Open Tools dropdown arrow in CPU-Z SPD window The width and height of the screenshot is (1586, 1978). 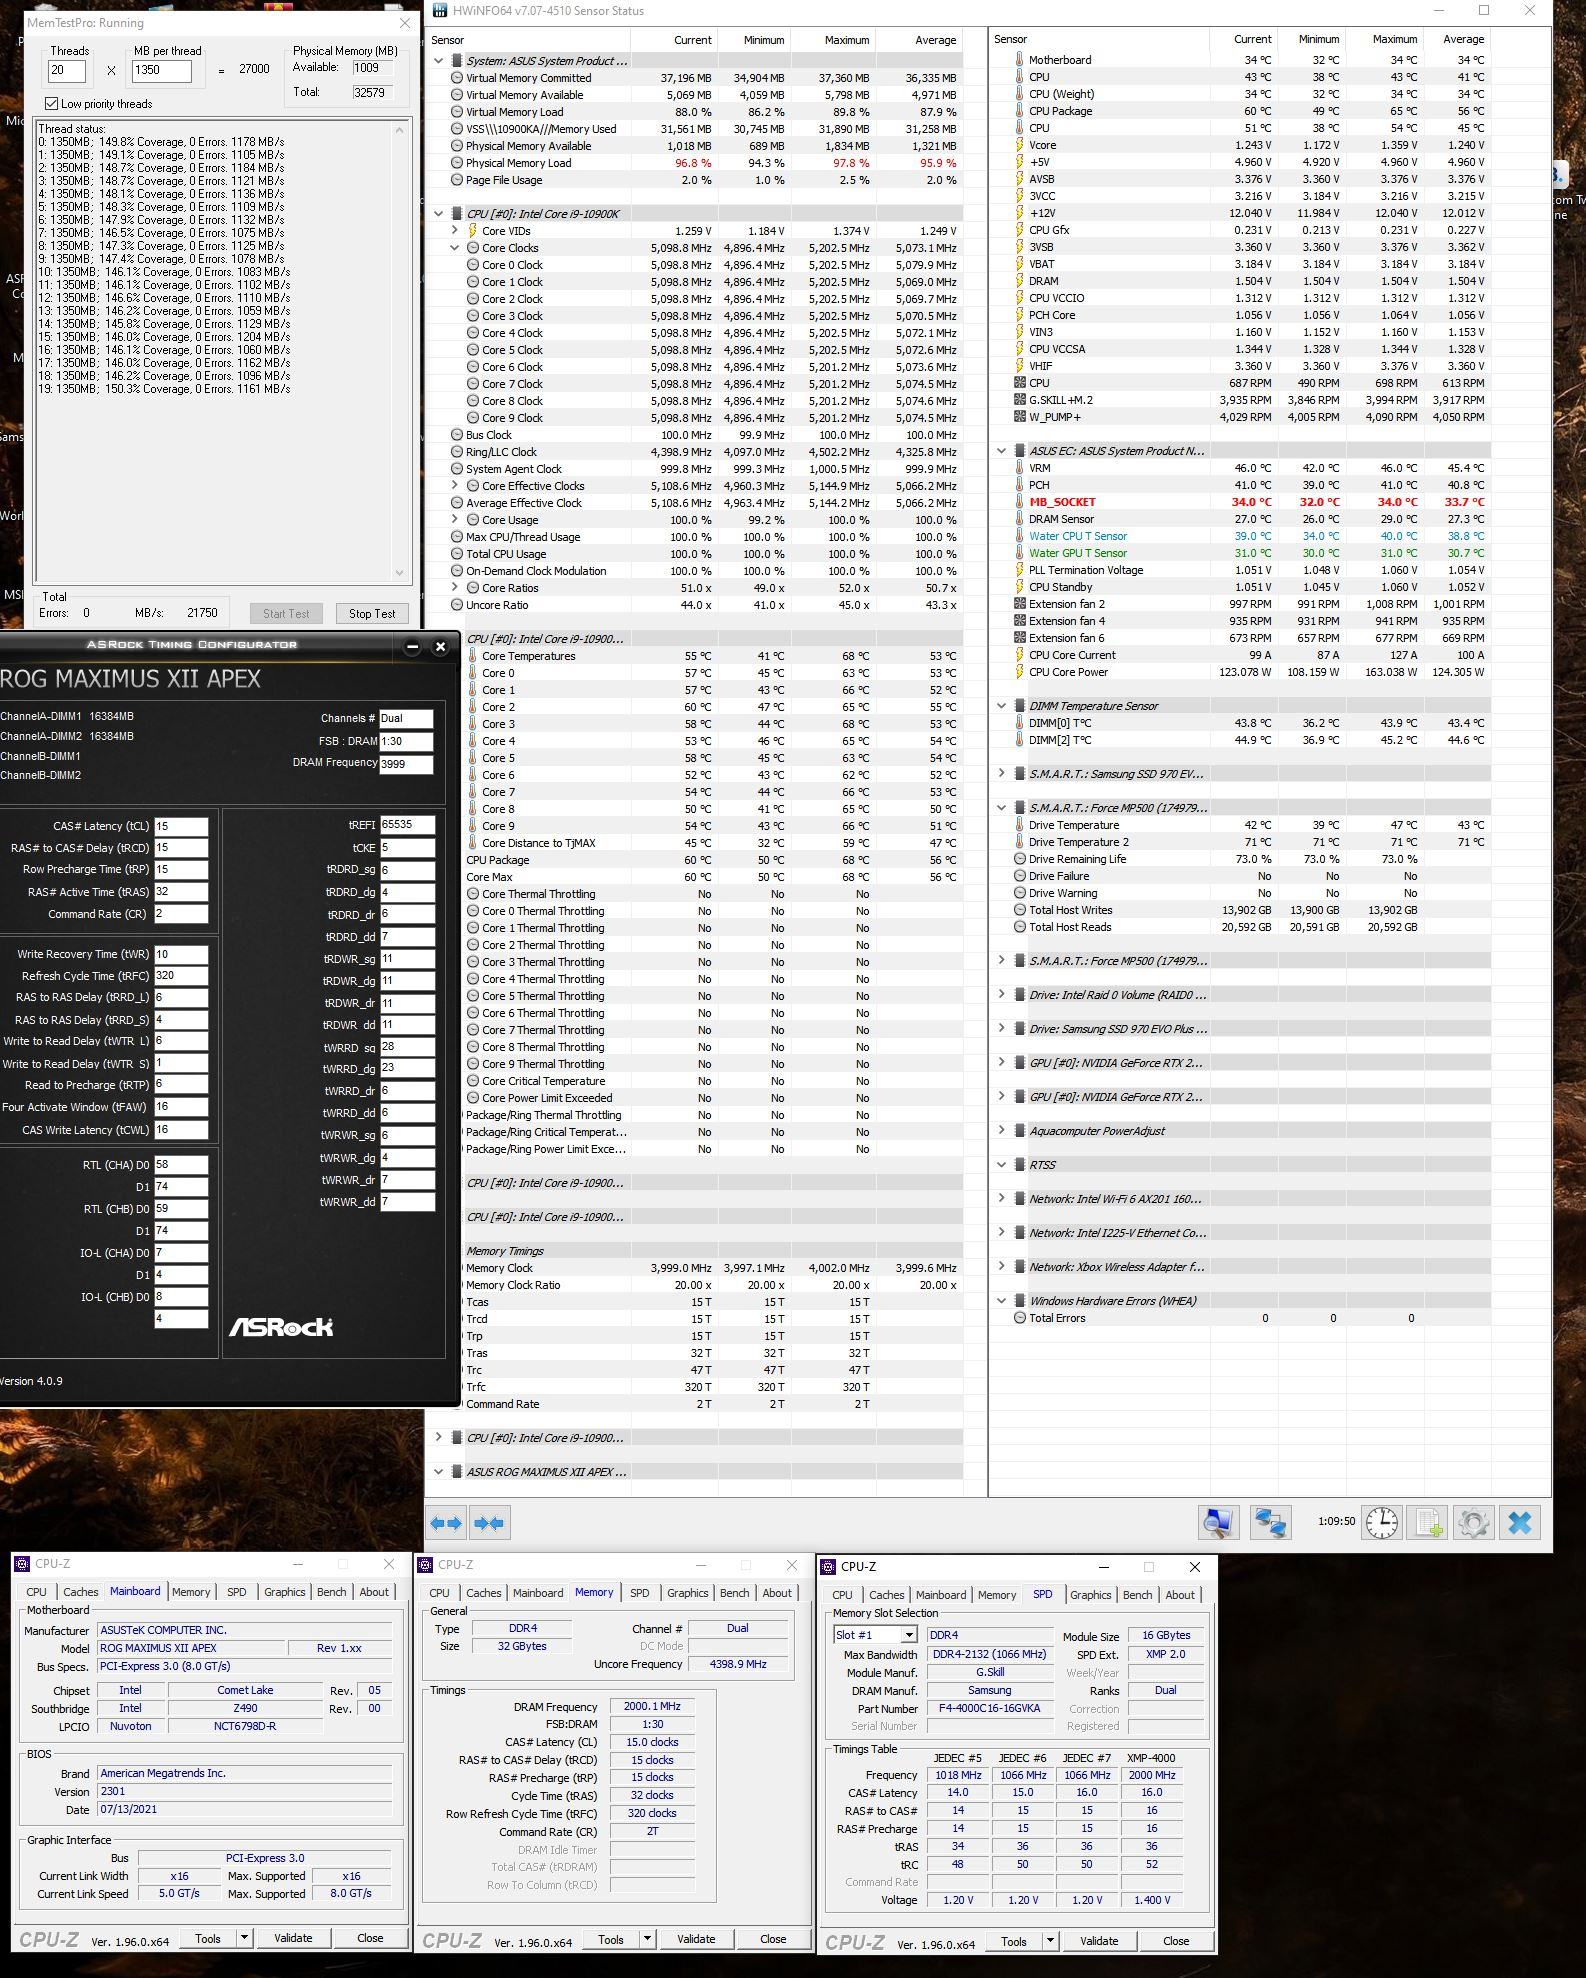(1049, 1941)
